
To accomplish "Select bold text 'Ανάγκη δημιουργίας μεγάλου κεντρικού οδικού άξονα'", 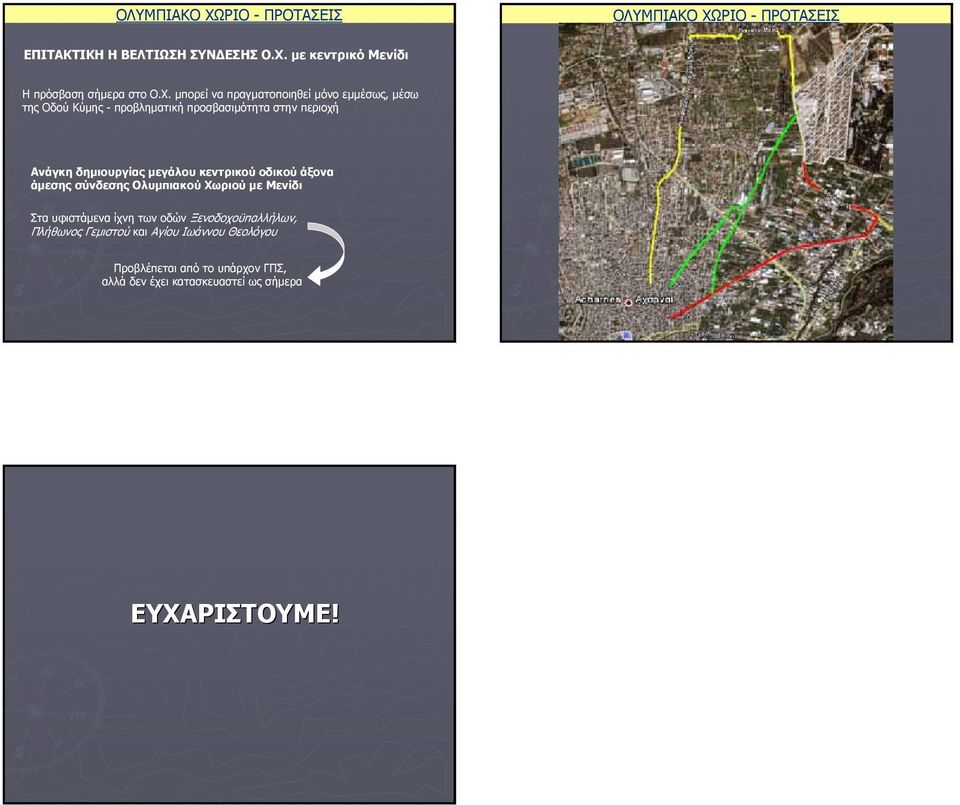I will click(182, 172).
